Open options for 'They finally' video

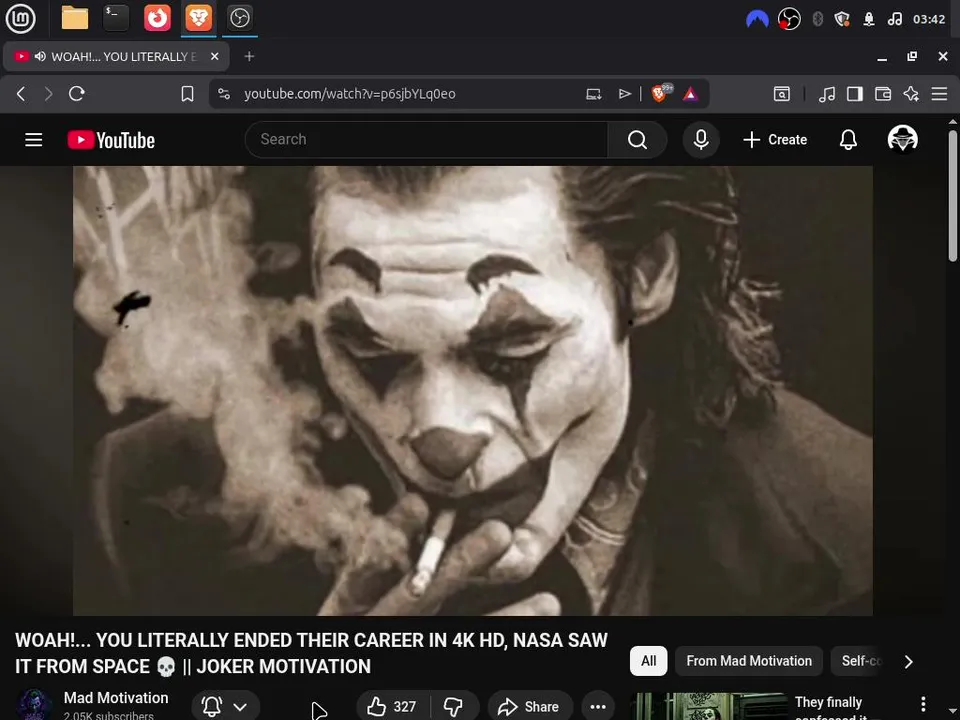coord(923,704)
